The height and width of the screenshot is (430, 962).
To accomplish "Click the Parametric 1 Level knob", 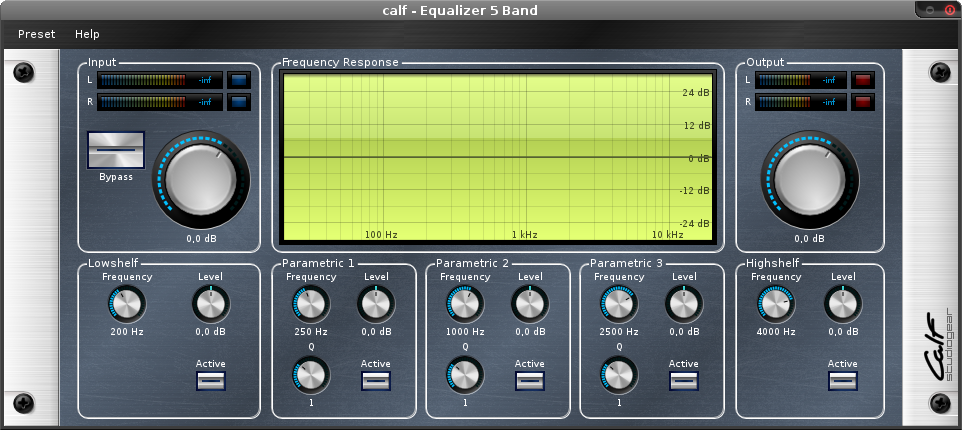I will coord(376,304).
